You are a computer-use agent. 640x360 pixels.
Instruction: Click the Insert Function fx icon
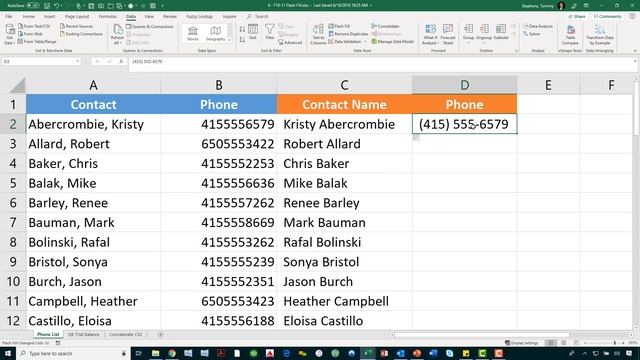[121, 62]
